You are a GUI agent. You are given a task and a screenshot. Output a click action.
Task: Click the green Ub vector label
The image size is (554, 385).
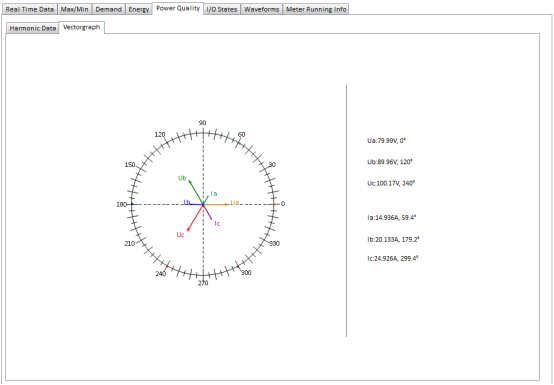pyautogui.click(x=182, y=178)
